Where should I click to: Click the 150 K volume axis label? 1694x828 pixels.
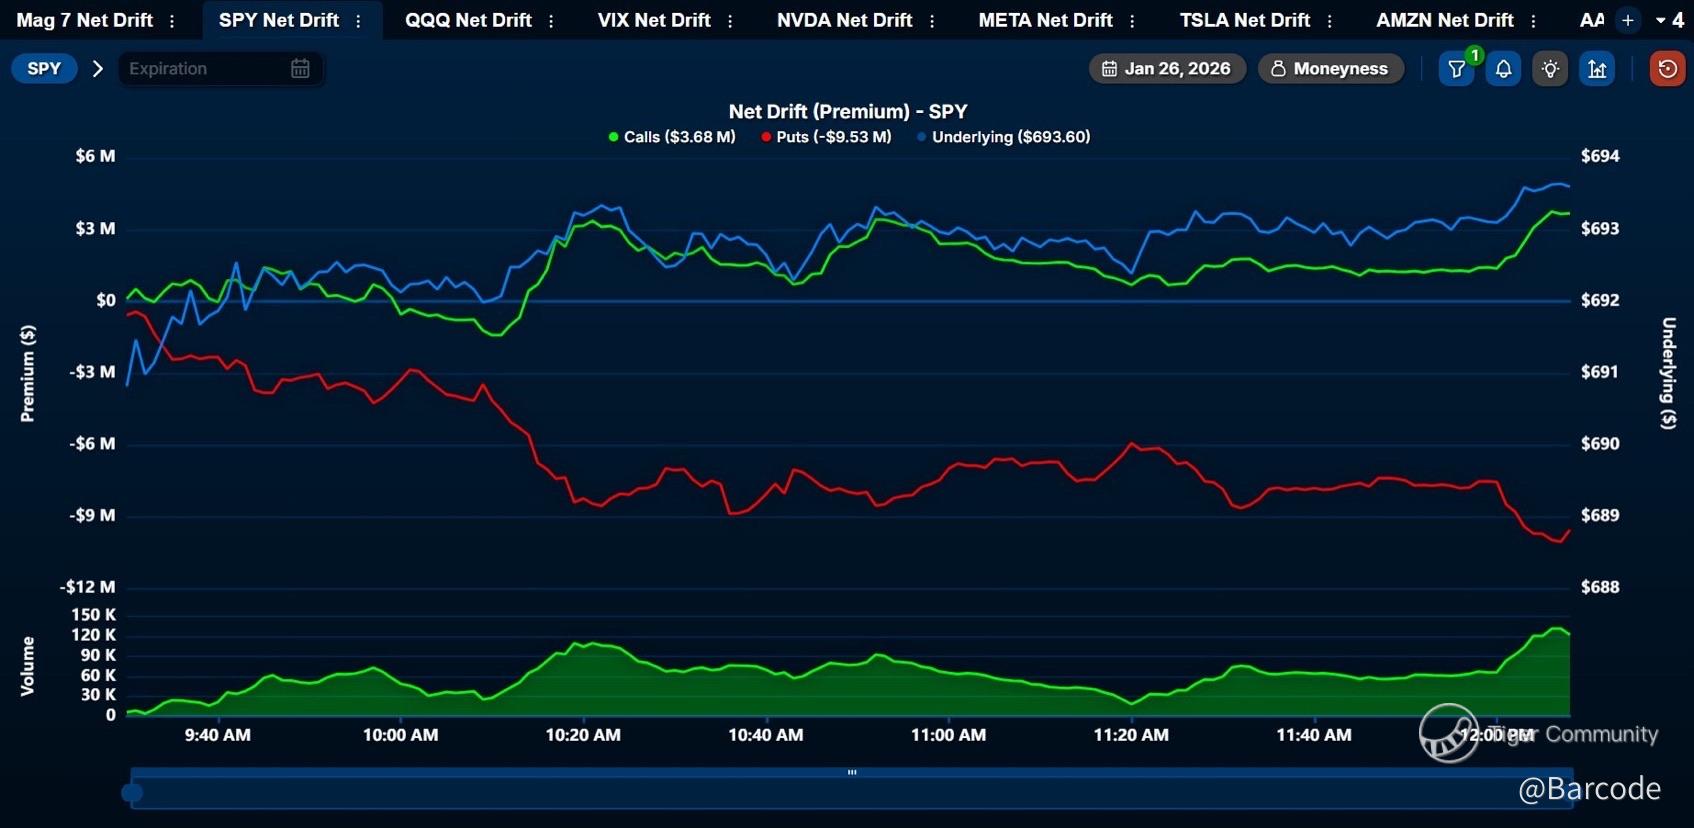[93, 615]
